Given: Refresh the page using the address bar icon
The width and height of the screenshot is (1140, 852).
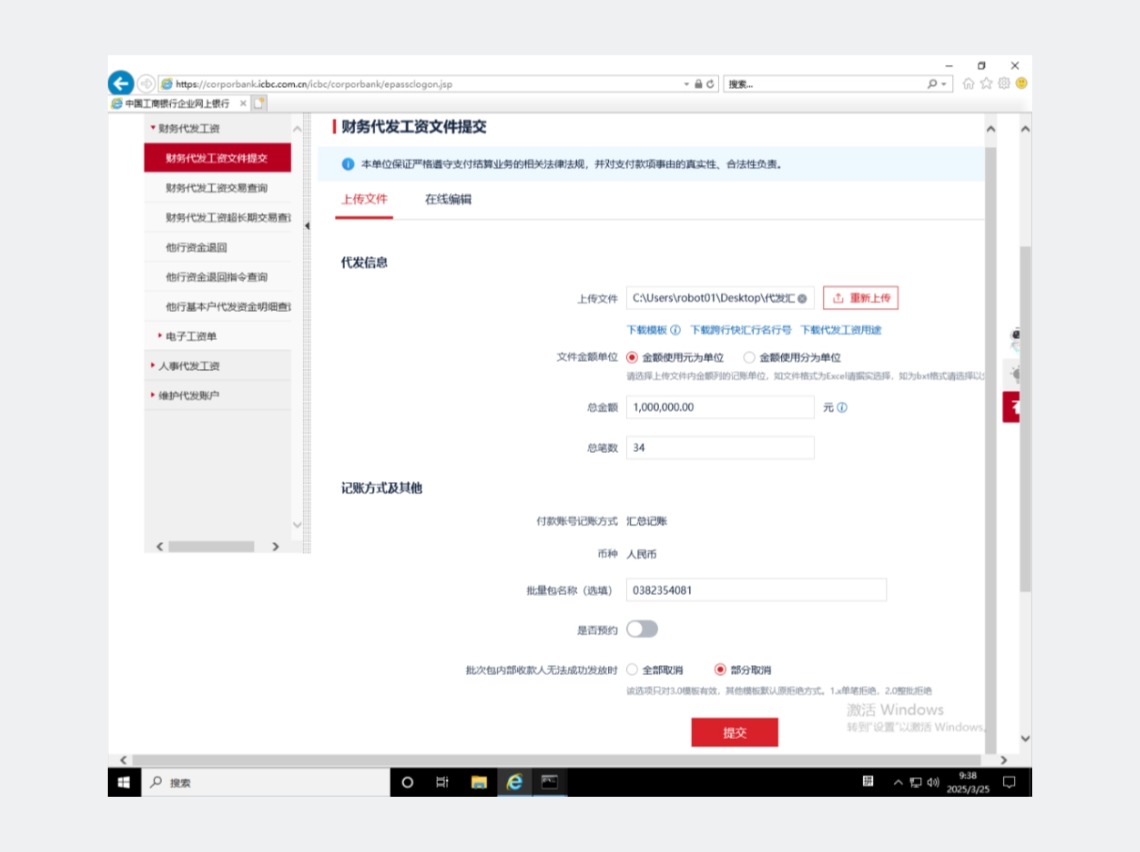Looking at the screenshot, I should tap(711, 84).
